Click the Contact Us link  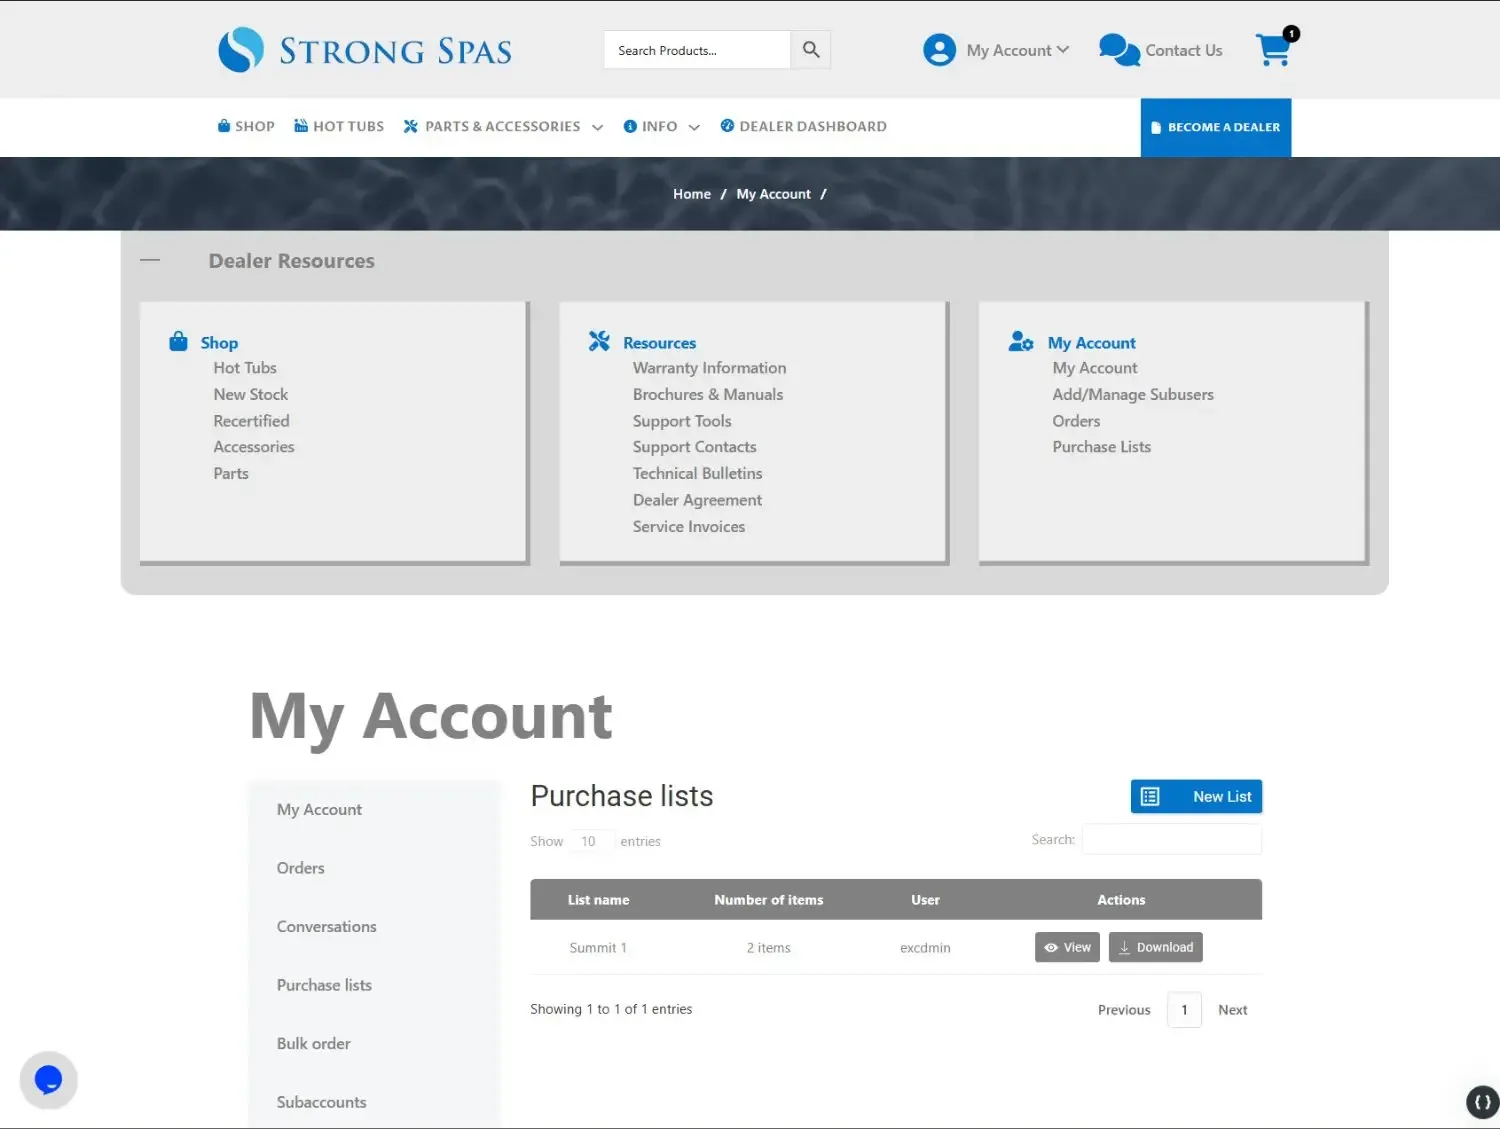(x=1184, y=50)
